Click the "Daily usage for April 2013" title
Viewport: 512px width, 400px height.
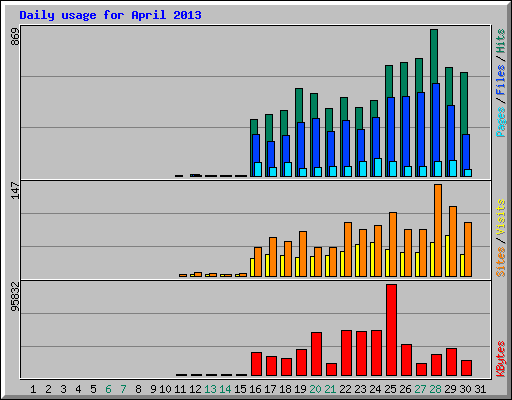110,15
